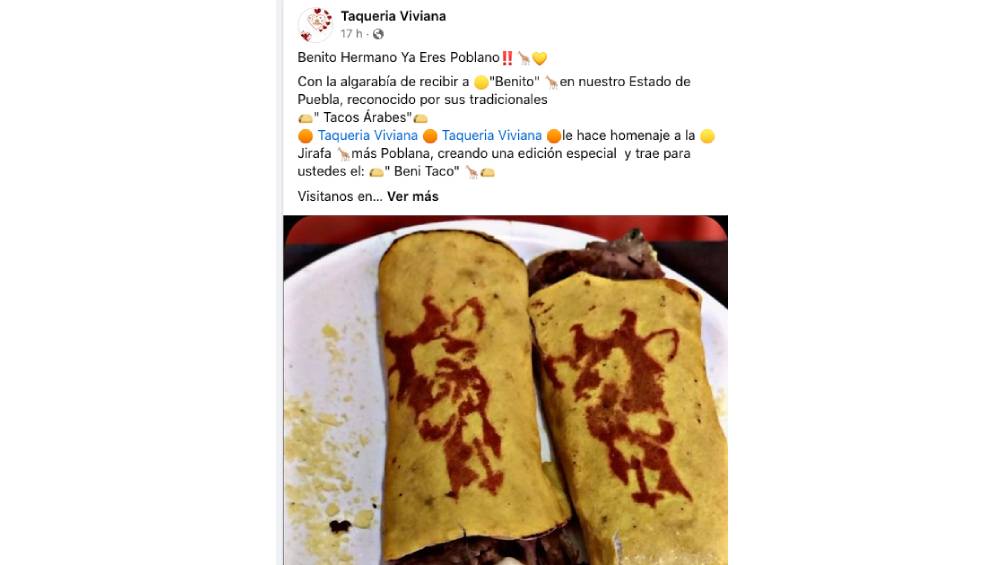Follow the first blue Taqueria Viviana mention
The image size is (1004, 565).
pyautogui.click(x=368, y=136)
